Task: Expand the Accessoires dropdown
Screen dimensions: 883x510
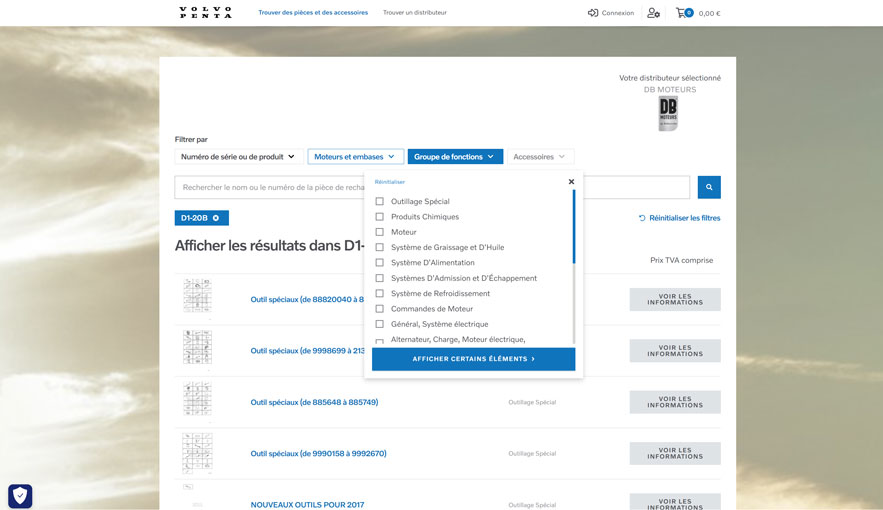Action: coord(540,157)
